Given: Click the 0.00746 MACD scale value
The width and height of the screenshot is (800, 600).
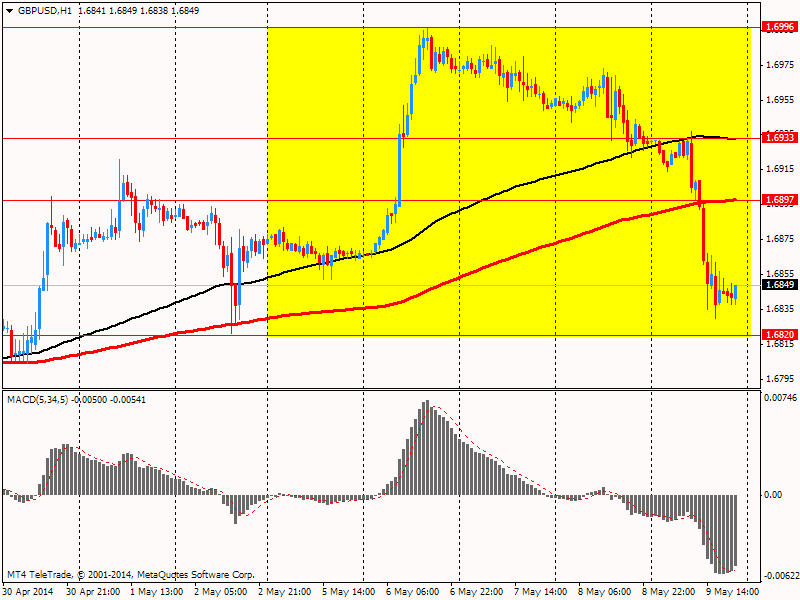Looking at the screenshot, I should point(780,397).
